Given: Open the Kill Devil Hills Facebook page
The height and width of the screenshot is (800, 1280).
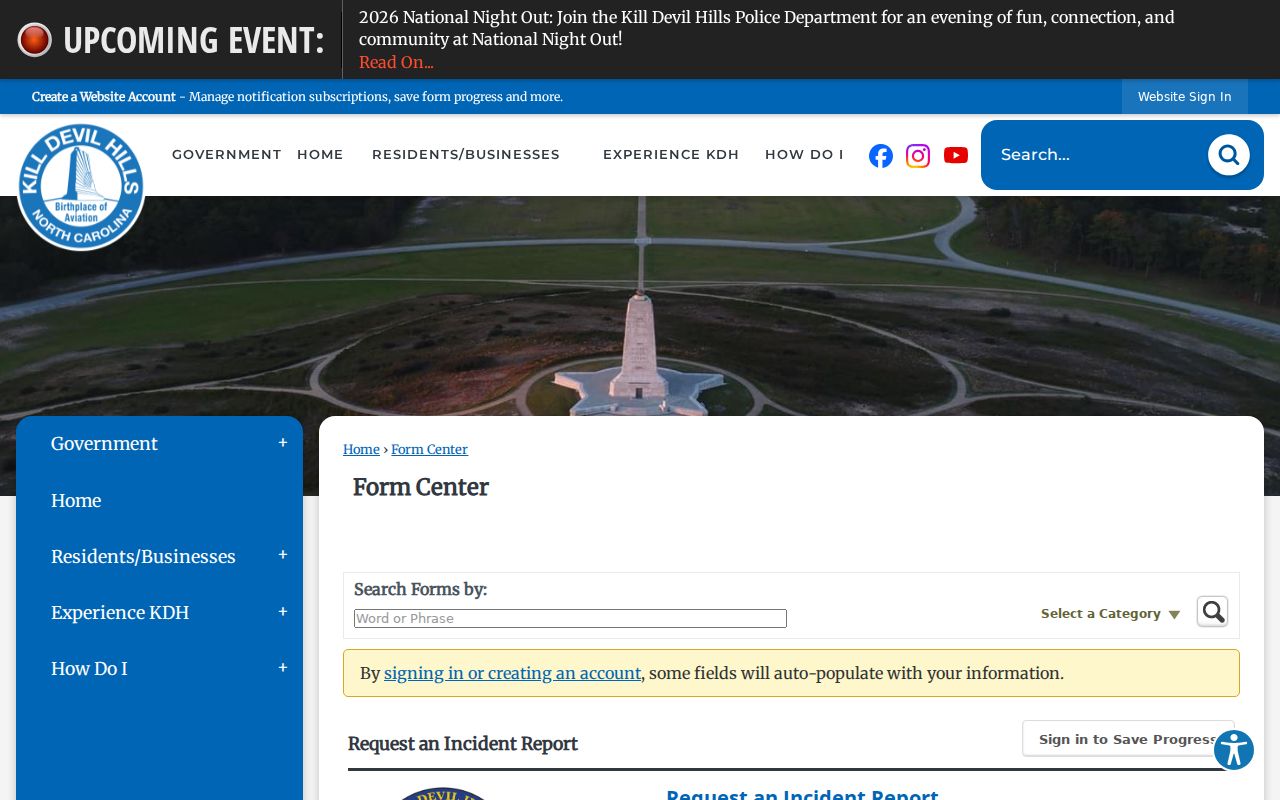Looking at the screenshot, I should coord(881,155).
